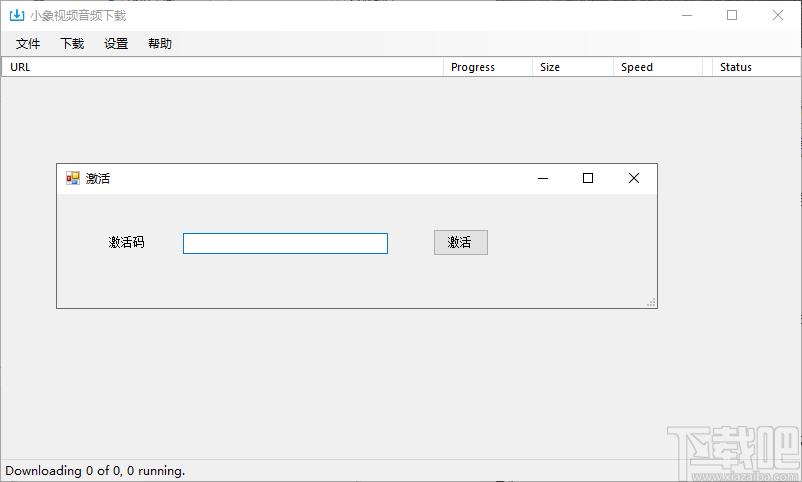Sort by the Progress column header
Image resolution: width=802 pixels, height=482 pixels.
487,67
